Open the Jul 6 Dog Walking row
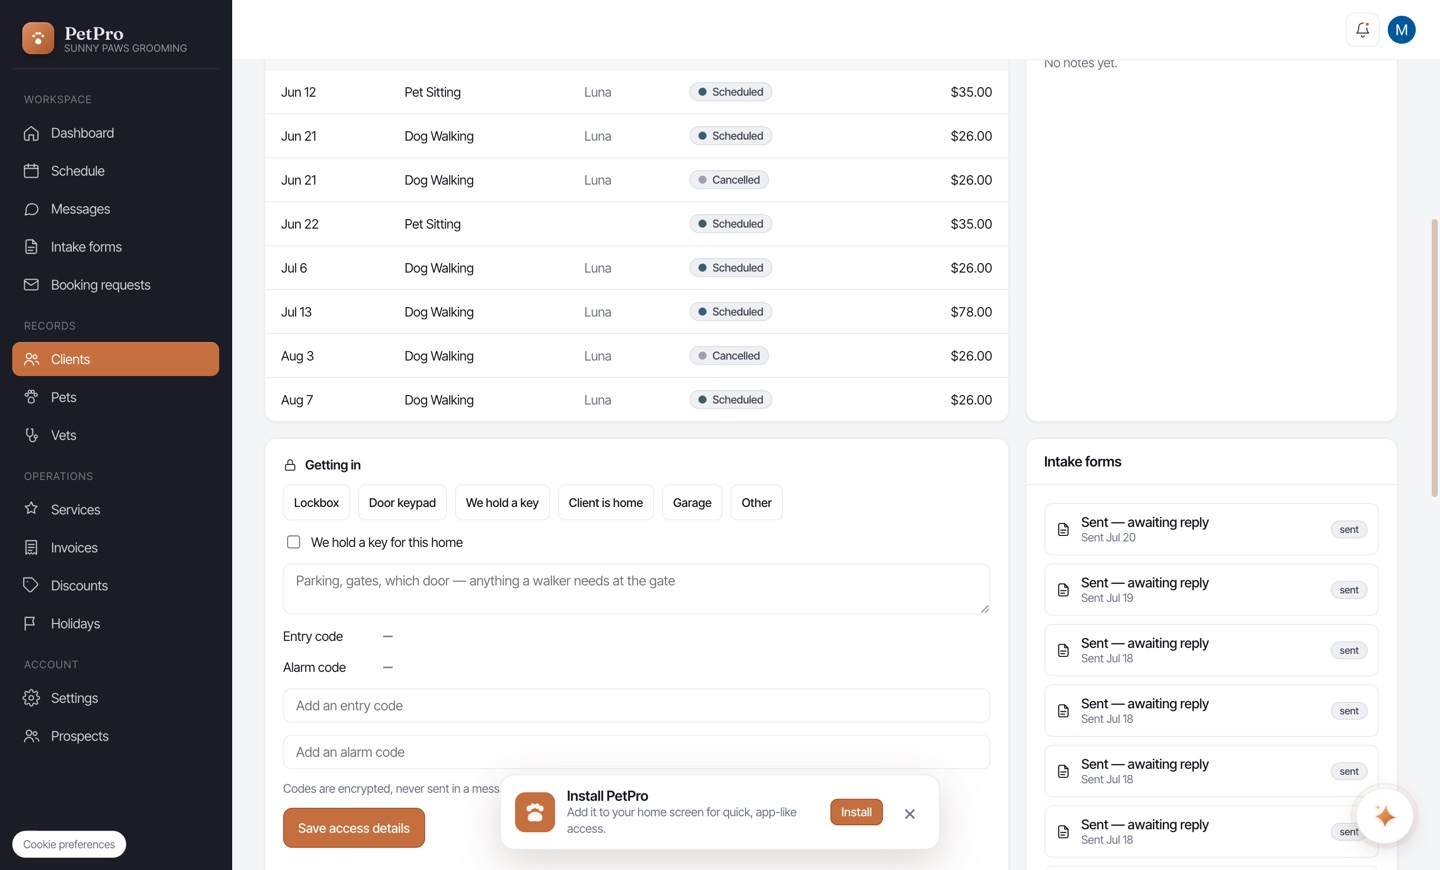 click(636, 268)
